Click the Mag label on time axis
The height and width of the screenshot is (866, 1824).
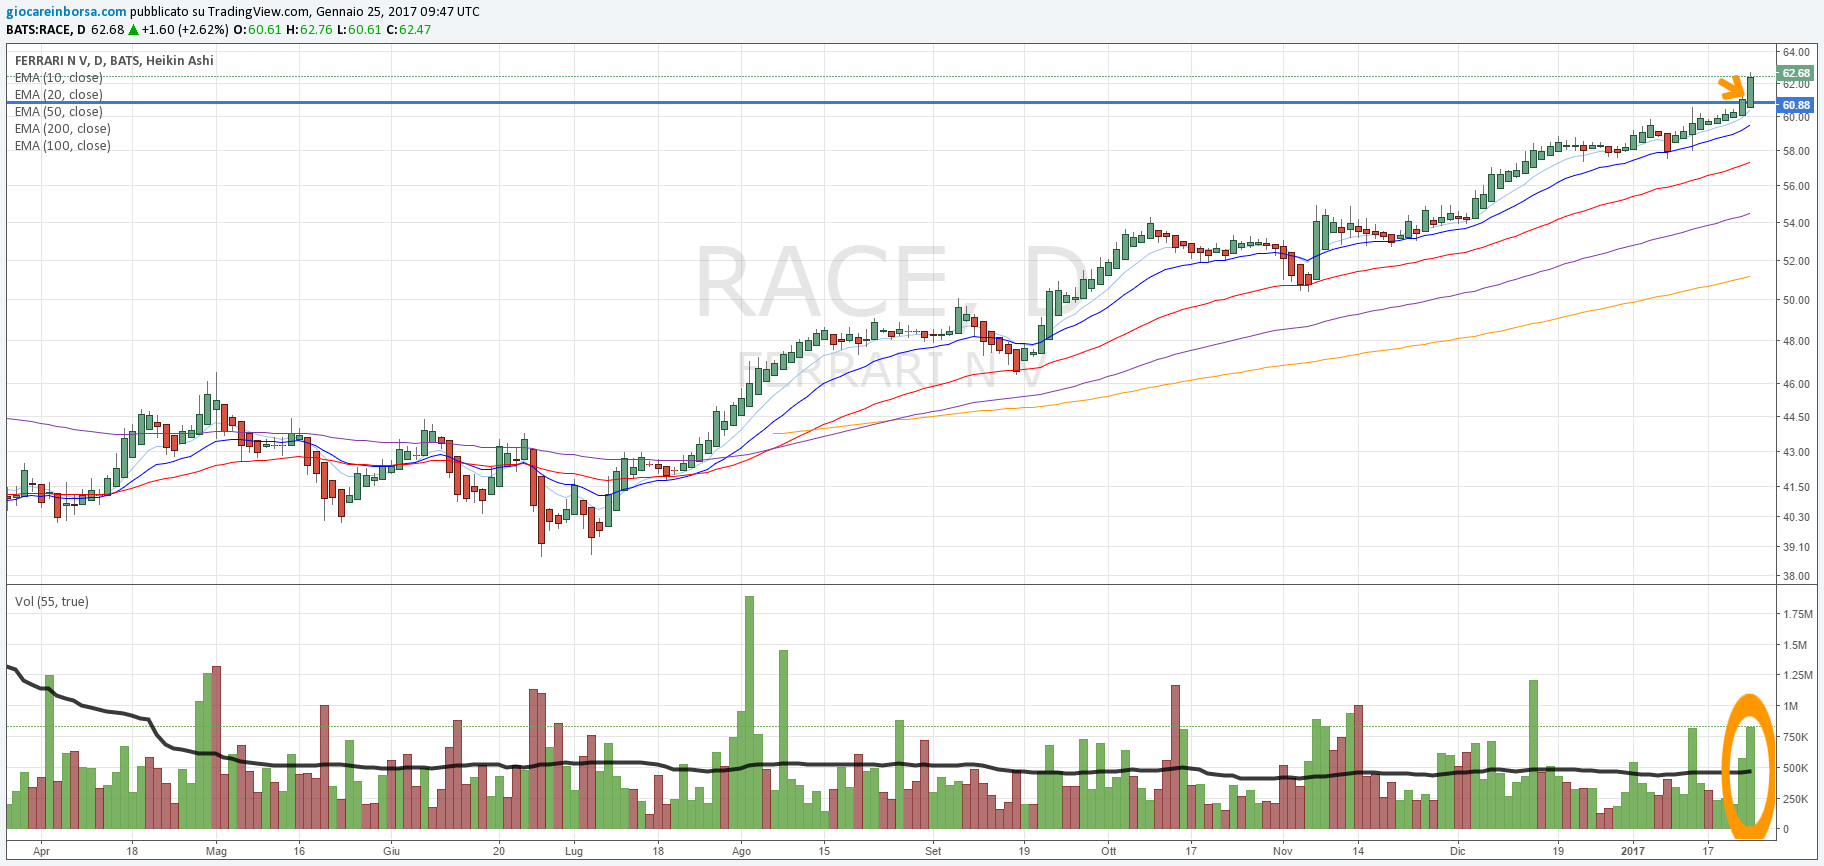coord(216,852)
